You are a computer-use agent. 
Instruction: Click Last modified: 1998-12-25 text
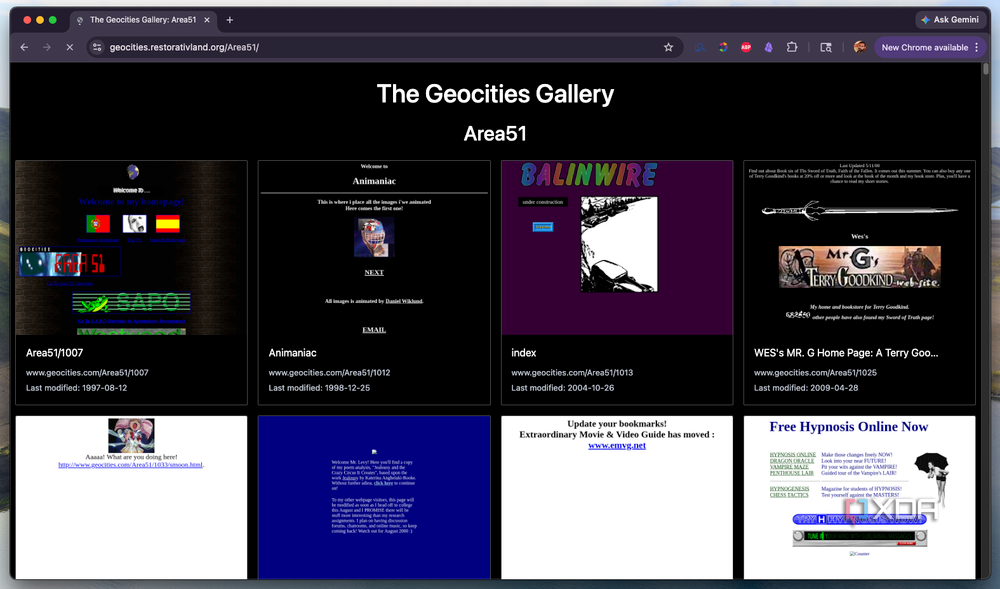click(x=319, y=388)
